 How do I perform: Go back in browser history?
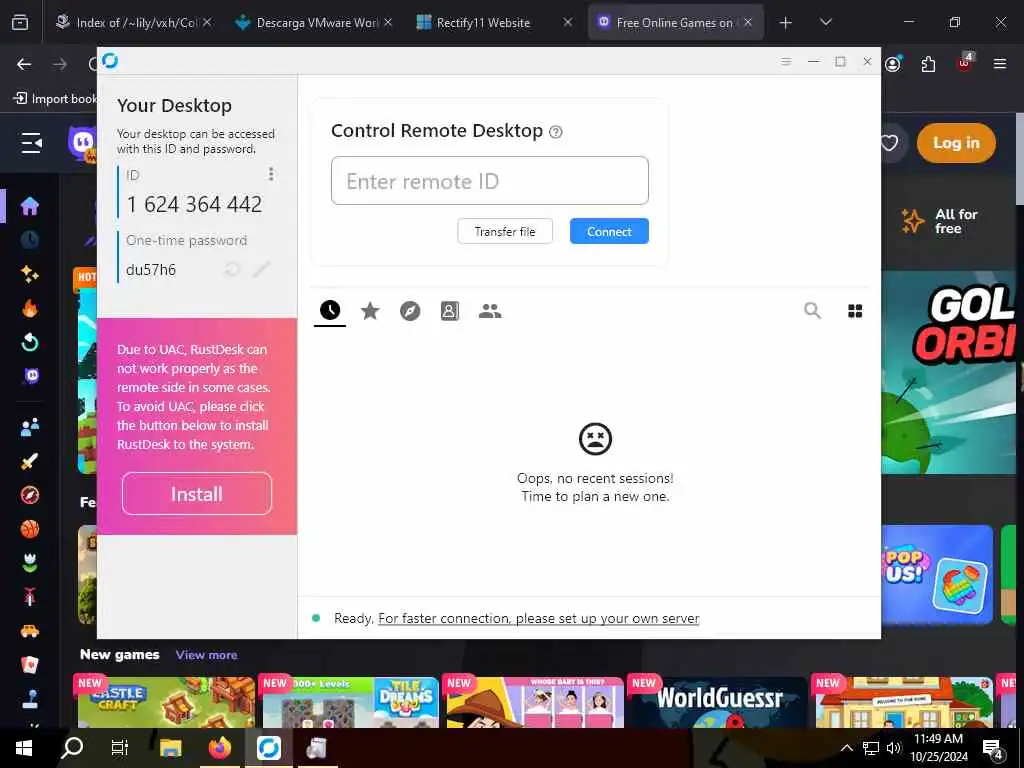coord(24,64)
